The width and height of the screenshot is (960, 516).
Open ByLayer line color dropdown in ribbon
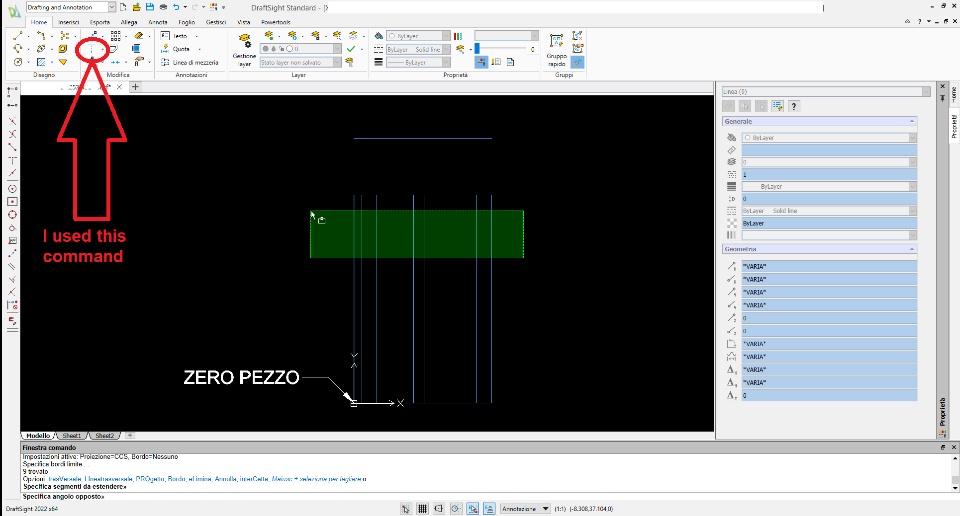click(x=446, y=36)
